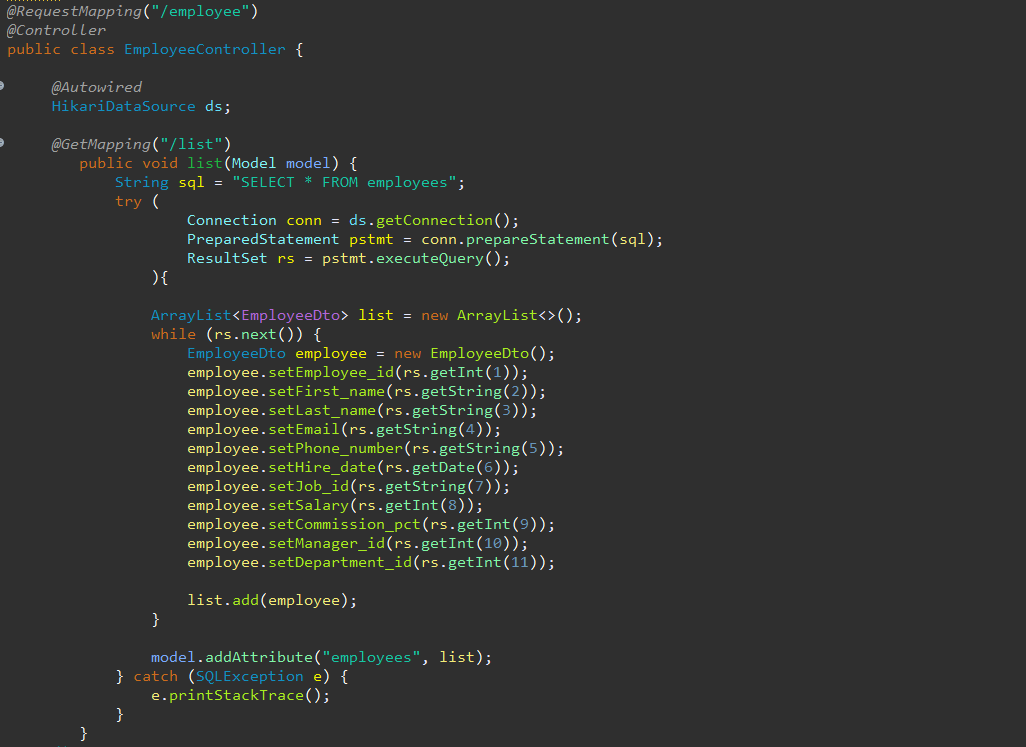The height and width of the screenshot is (747, 1026).
Task: Click the @RequestMapping annotation
Action: coord(74,12)
